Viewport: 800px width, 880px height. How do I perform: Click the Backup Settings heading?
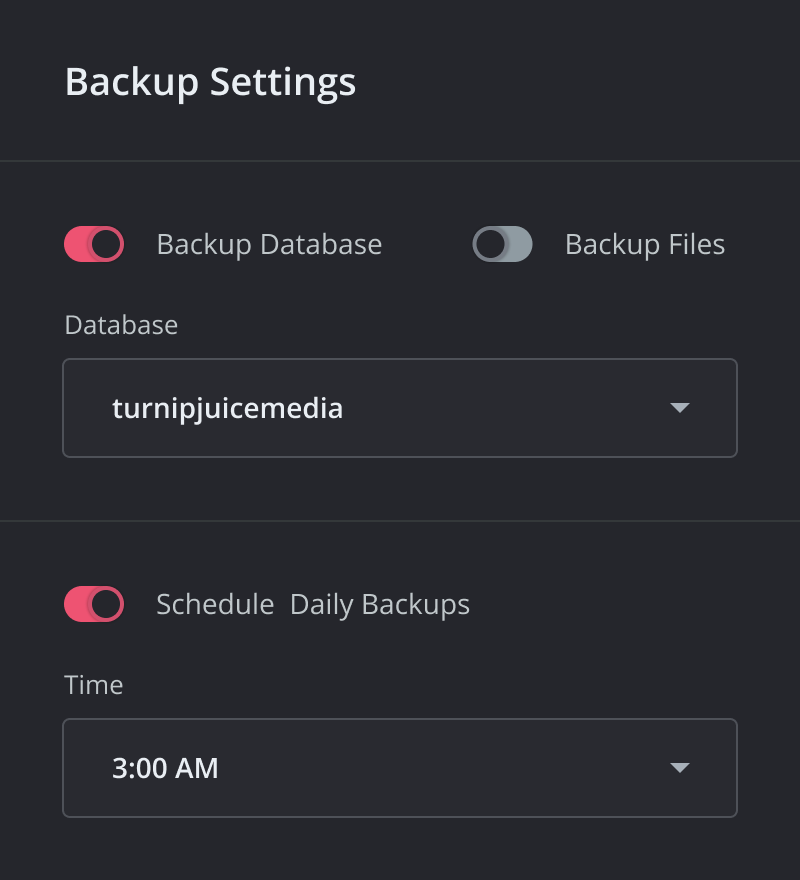pos(210,82)
